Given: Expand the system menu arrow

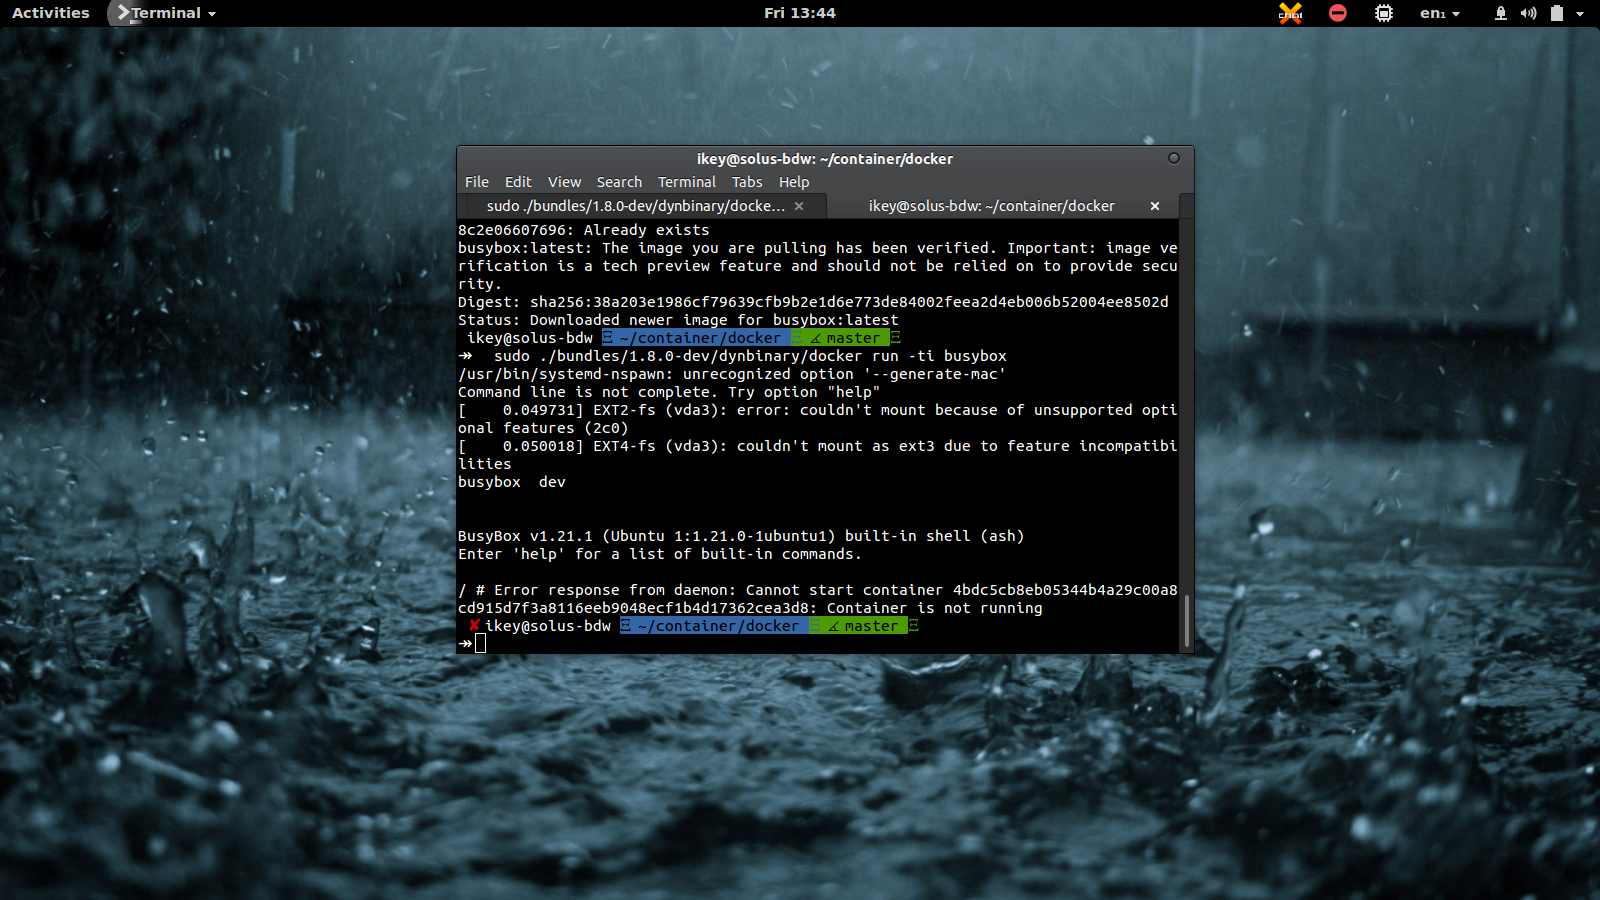Looking at the screenshot, I should pyautogui.click(x=1580, y=14).
